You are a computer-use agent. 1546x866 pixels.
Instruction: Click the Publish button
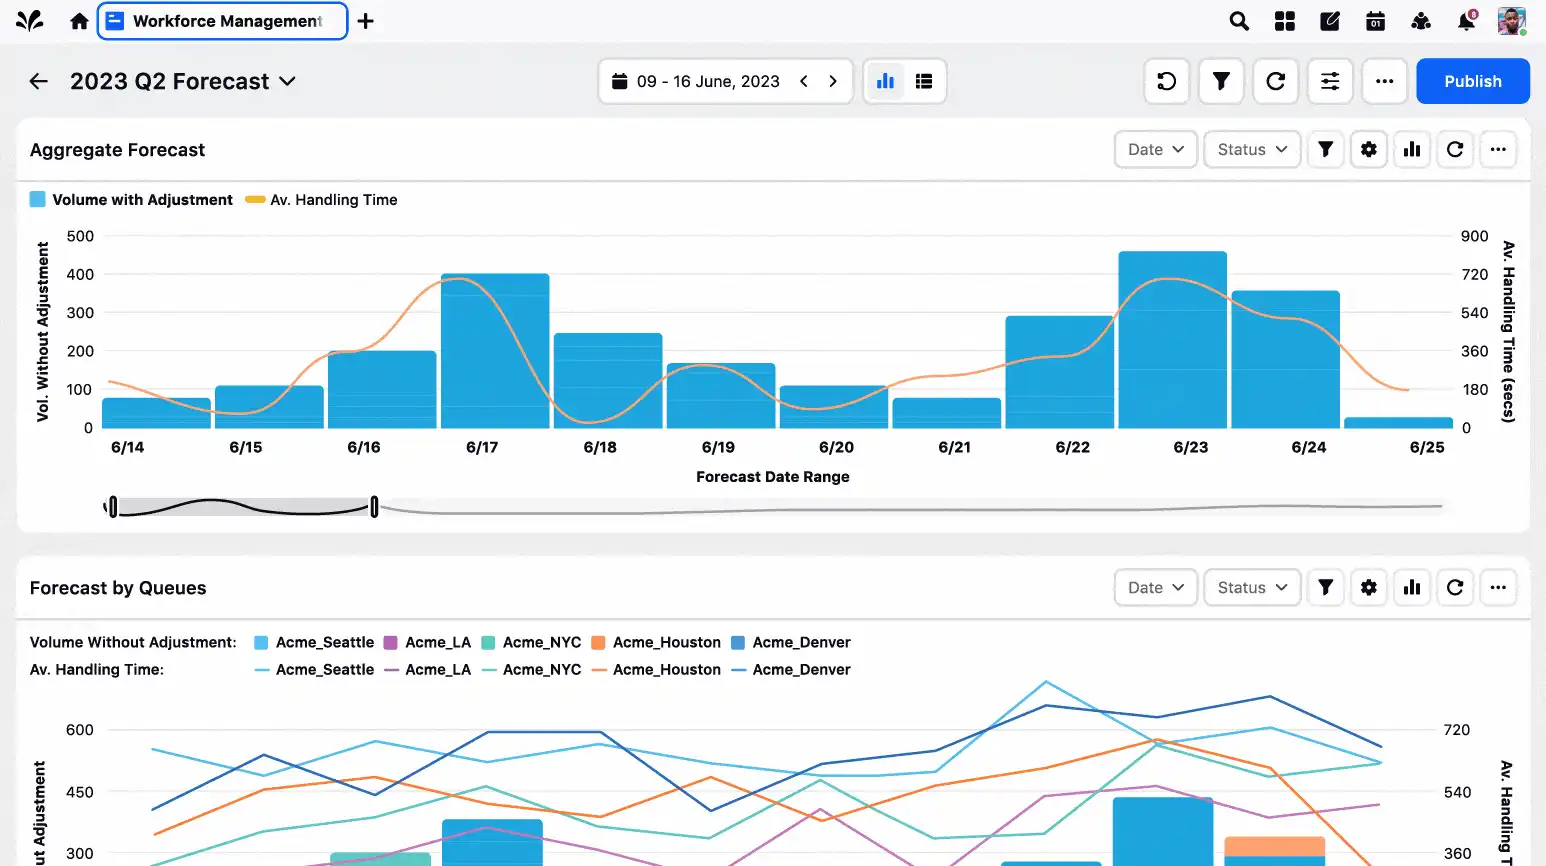click(1473, 81)
